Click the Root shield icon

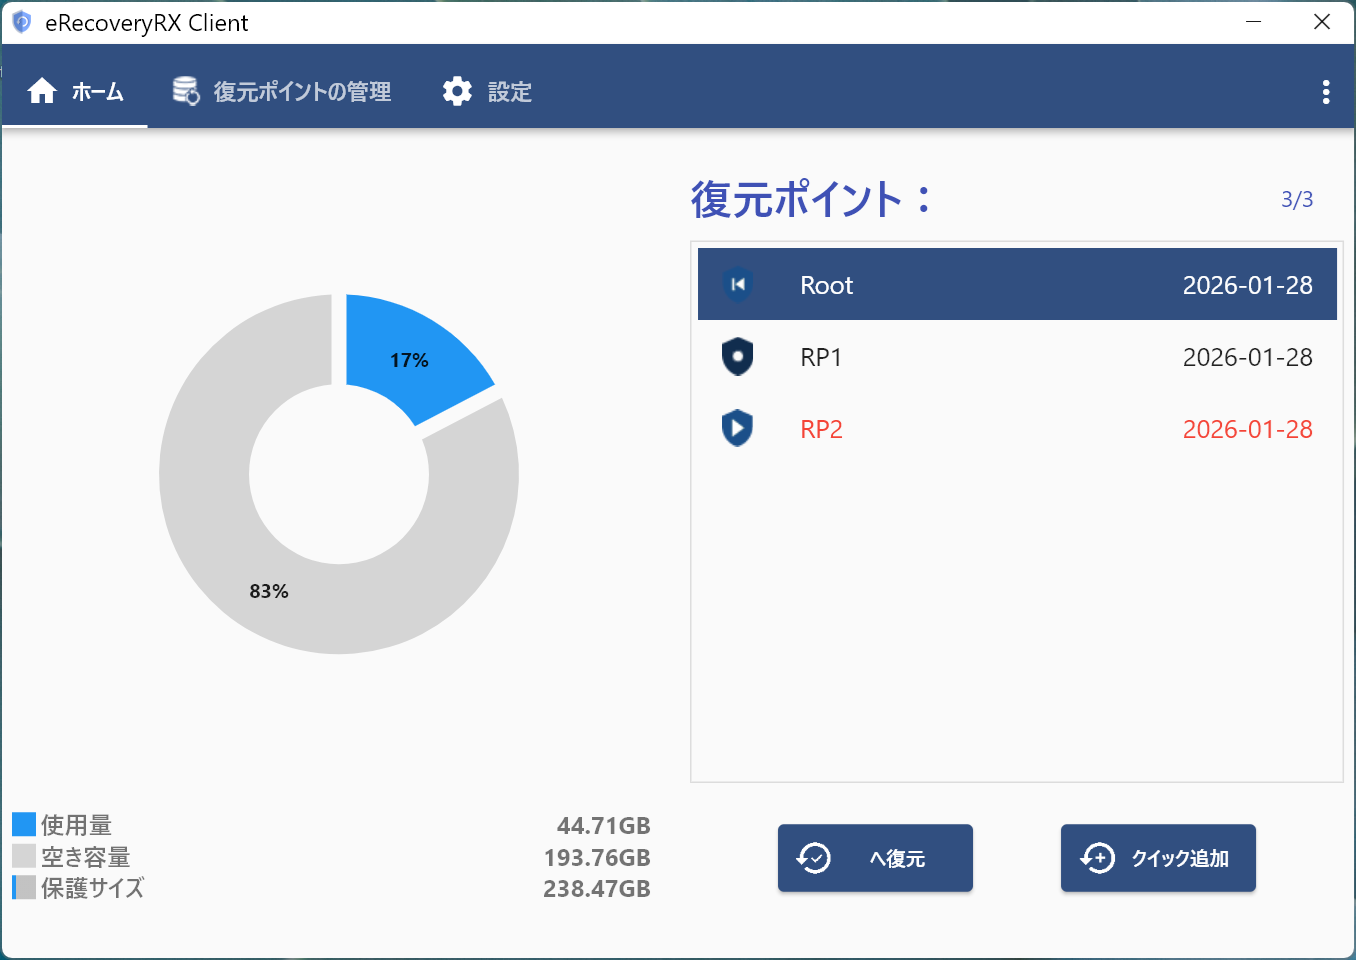click(x=737, y=285)
